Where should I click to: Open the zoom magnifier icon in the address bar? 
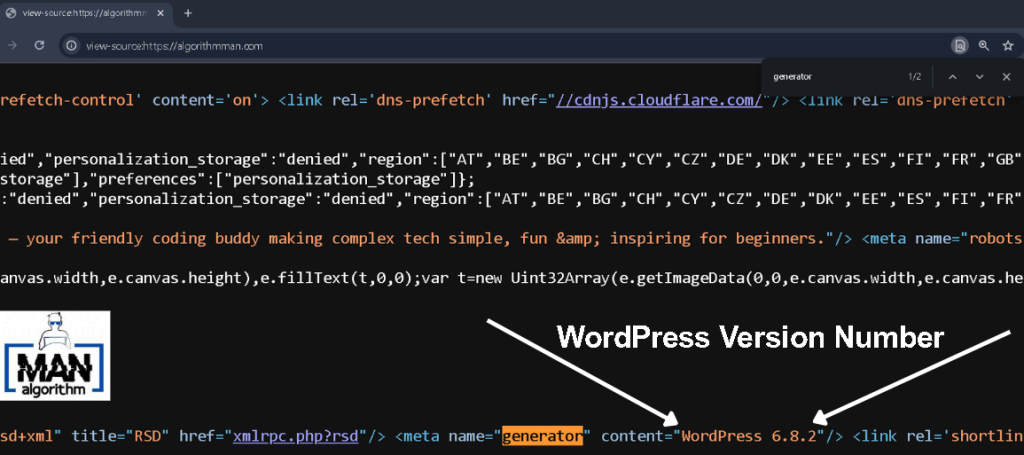[984, 46]
